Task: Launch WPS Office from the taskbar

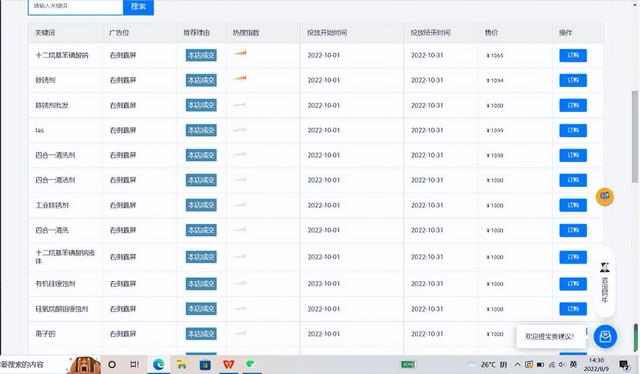Action: [229, 364]
